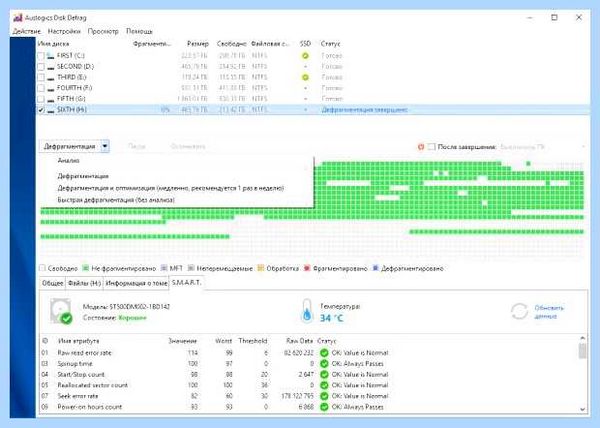Image resolution: width=600 pixels, height=428 pixels.
Task: Choose Дефрагментация in the dropdown list
Action: coord(83,176)
